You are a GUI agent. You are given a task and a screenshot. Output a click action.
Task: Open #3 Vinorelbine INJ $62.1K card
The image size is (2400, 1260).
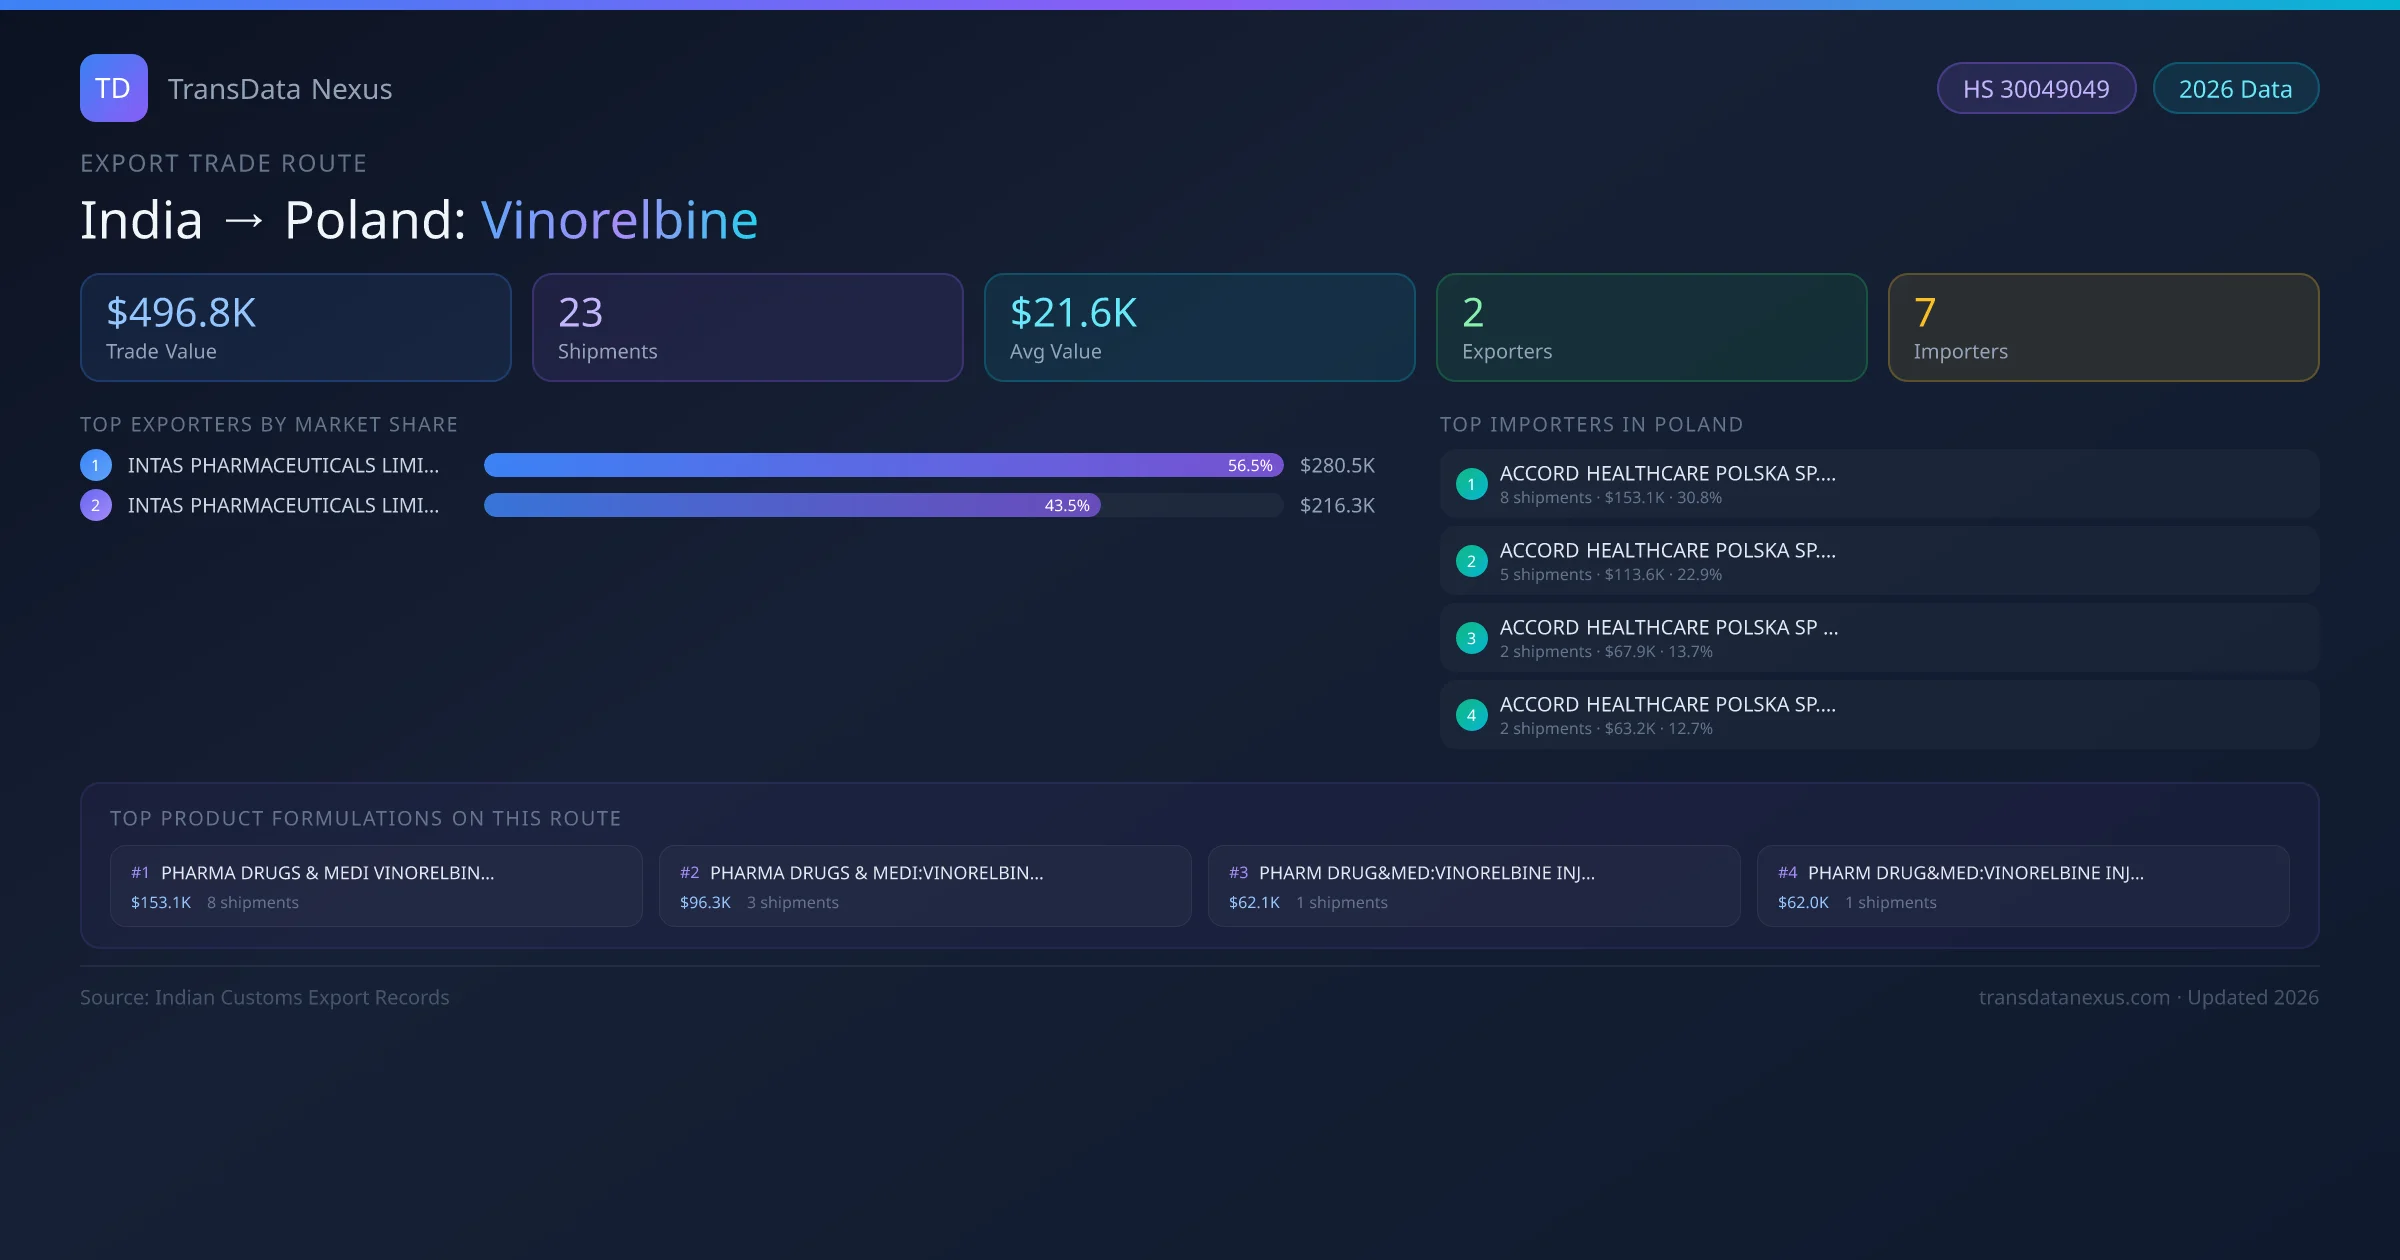tap(1473, 886)
